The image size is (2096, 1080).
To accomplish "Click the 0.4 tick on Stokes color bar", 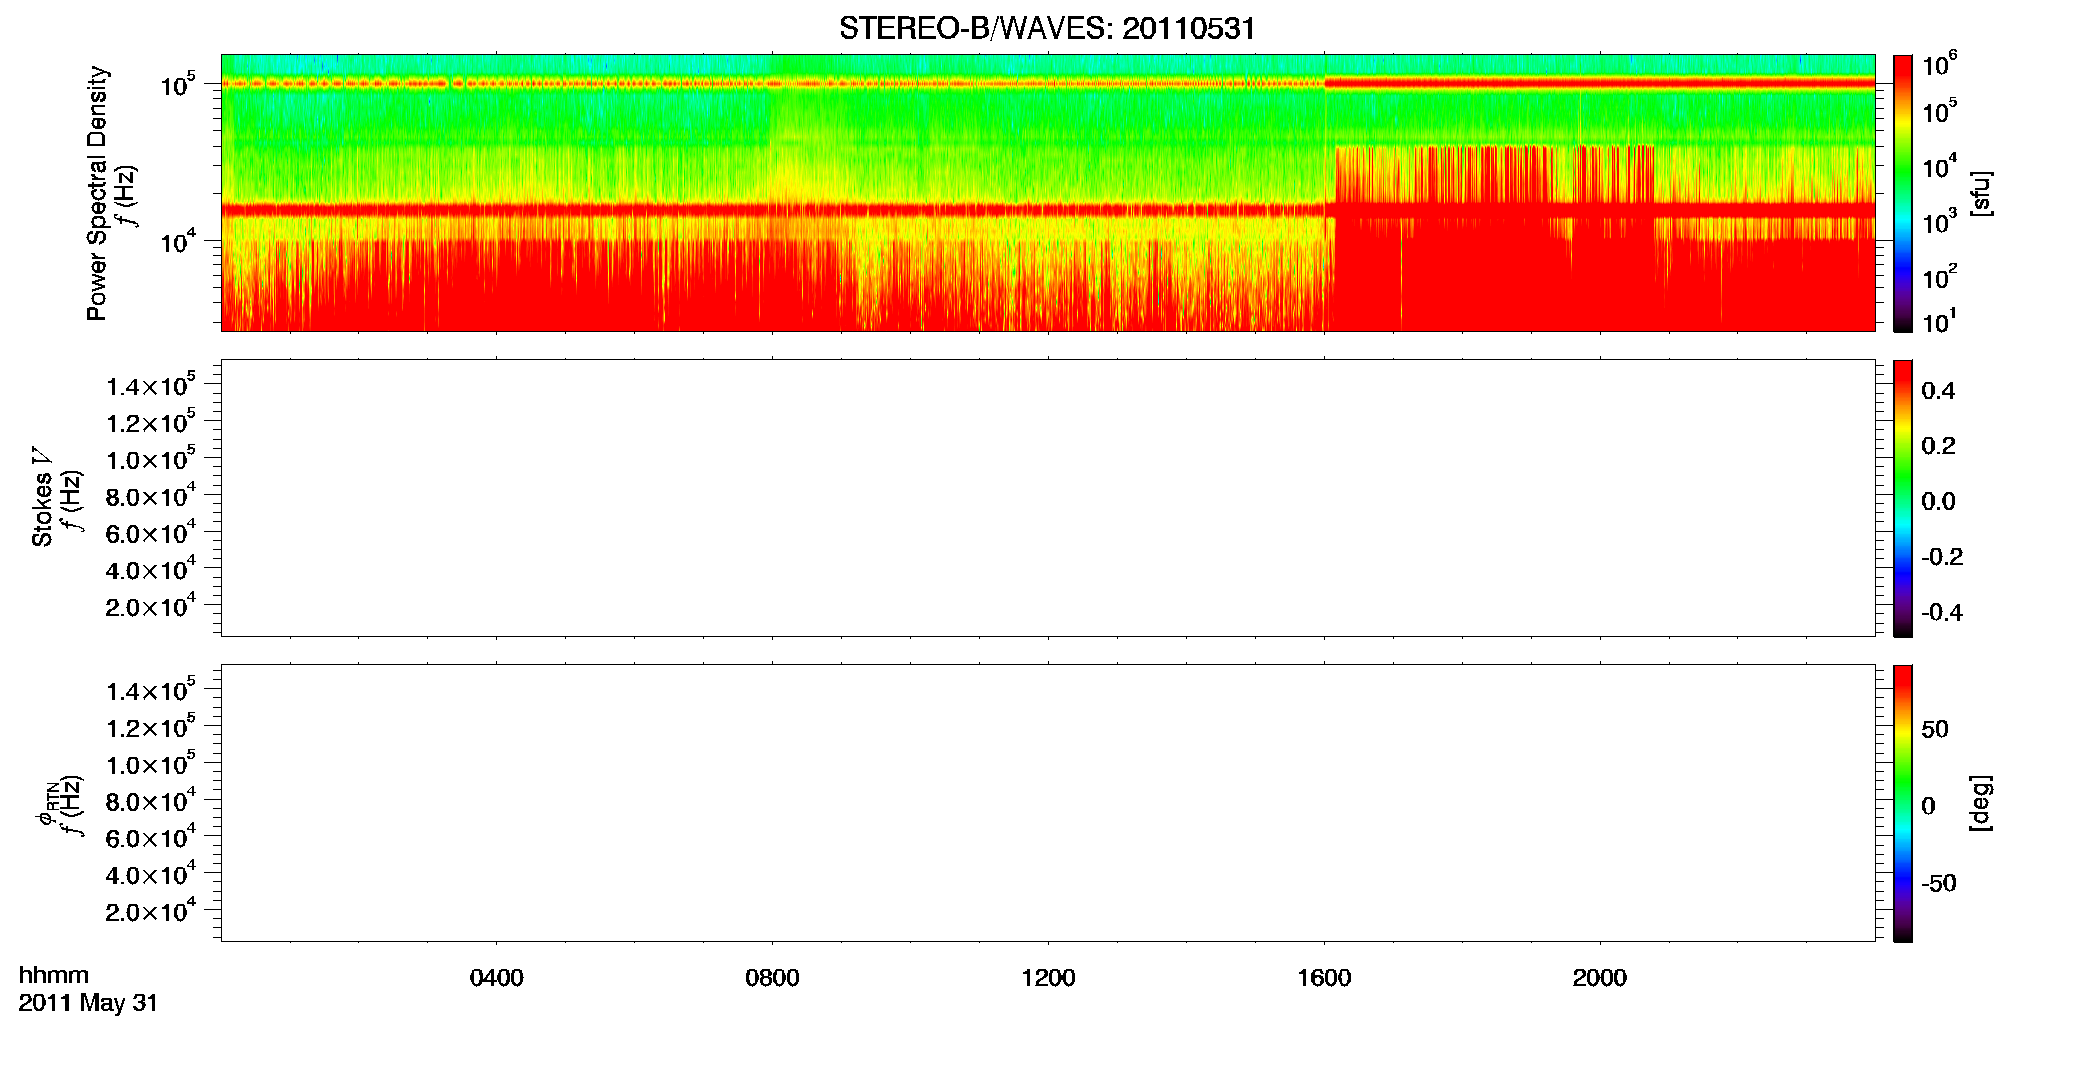I will tap(1938, 391).
